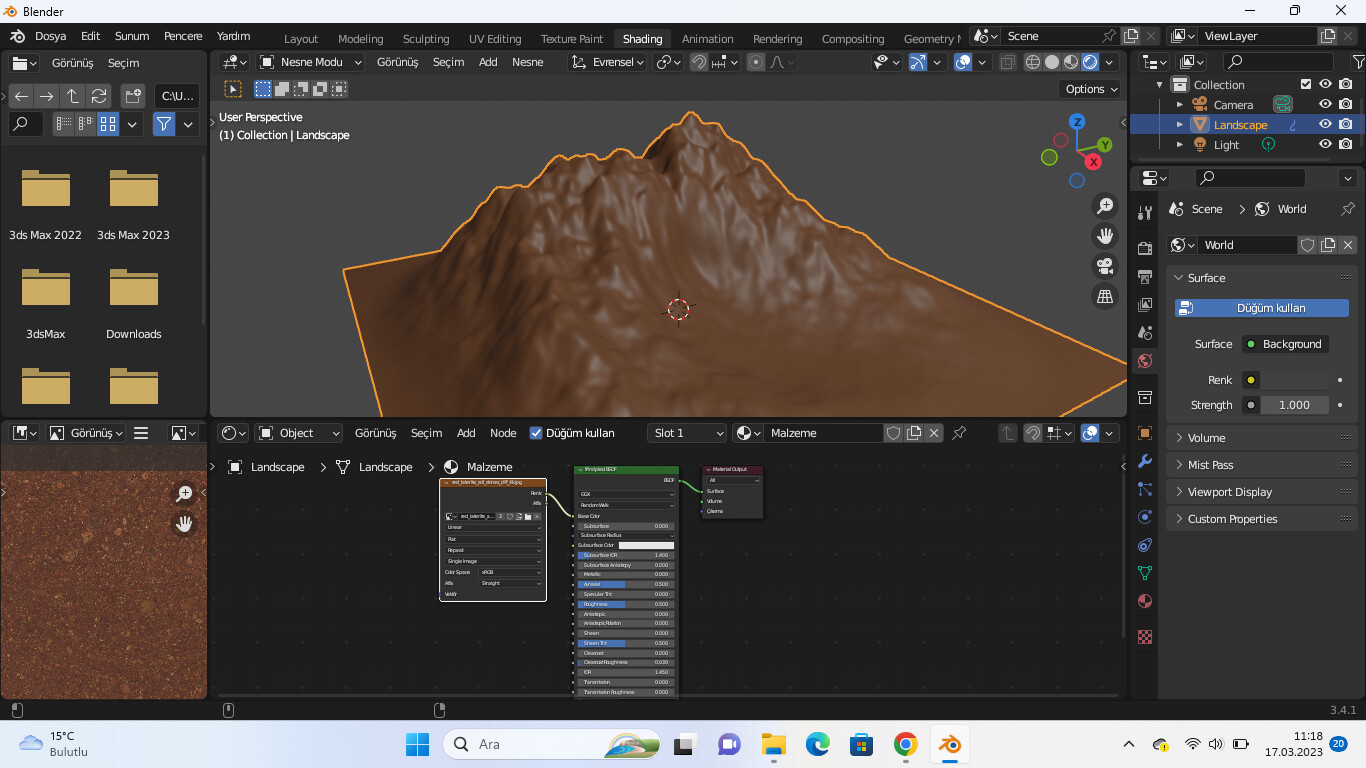
Task: Expand the Landscape item in the Outliner
Action: [1181, 124]
